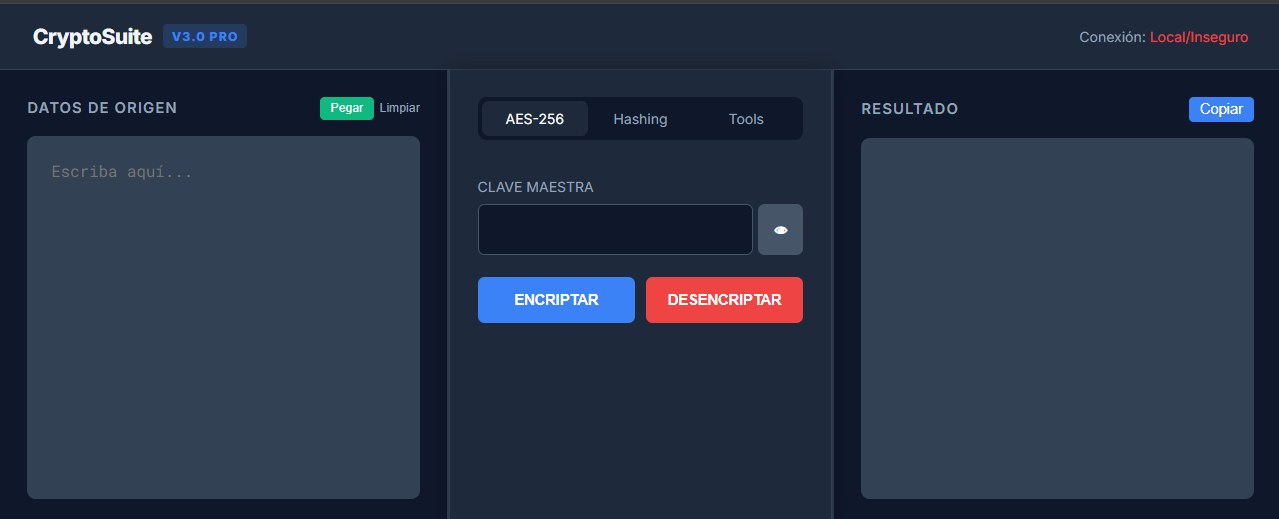
Task: Click the red Local/Inseguro connection status
Action: pyautogui.click(x=1199, y=37)
